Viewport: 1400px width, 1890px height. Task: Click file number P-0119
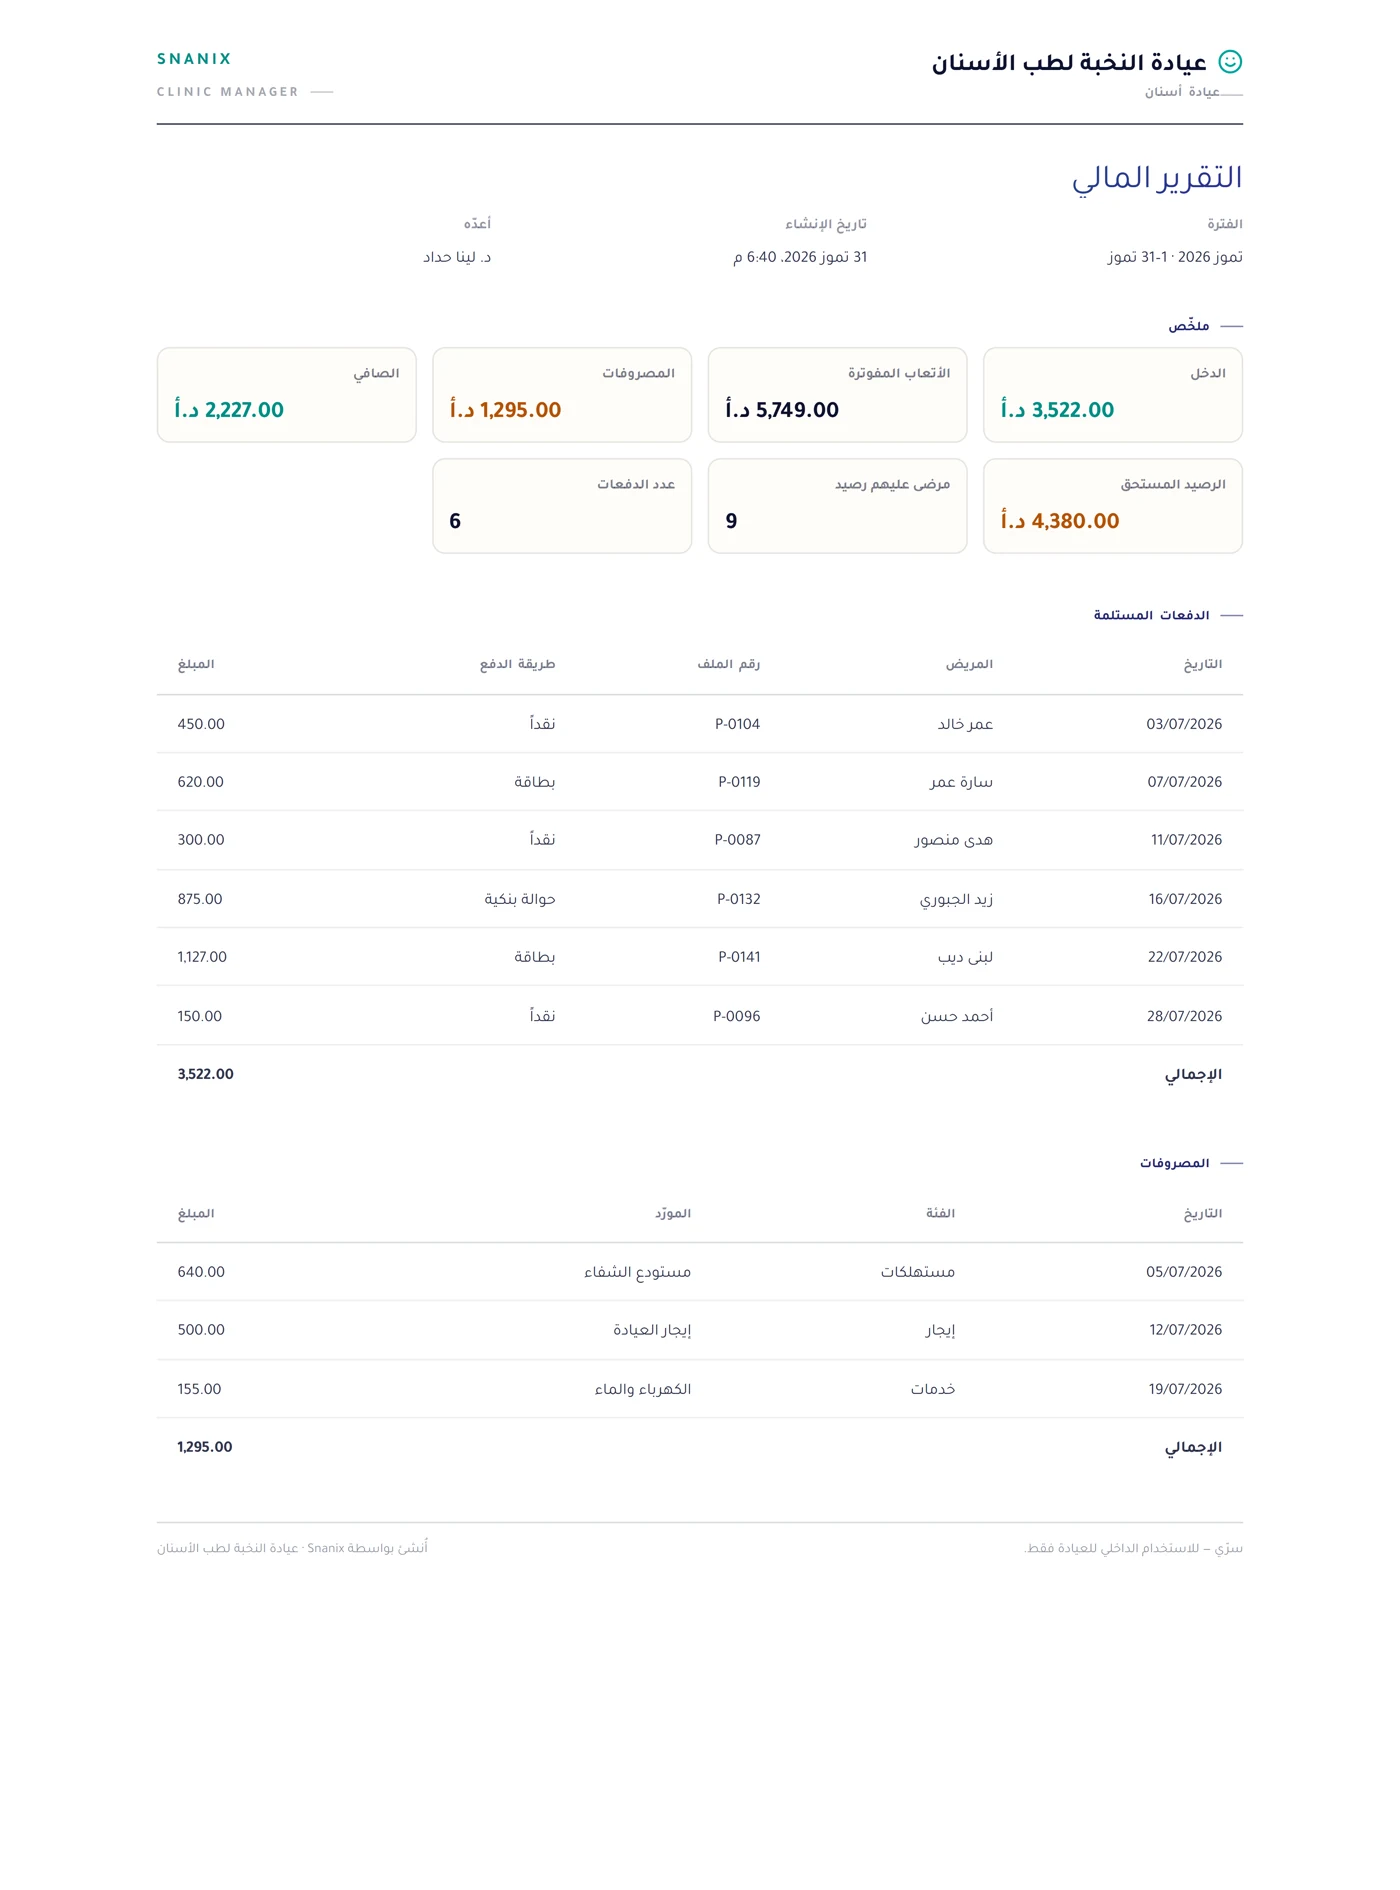click(739, 782)
